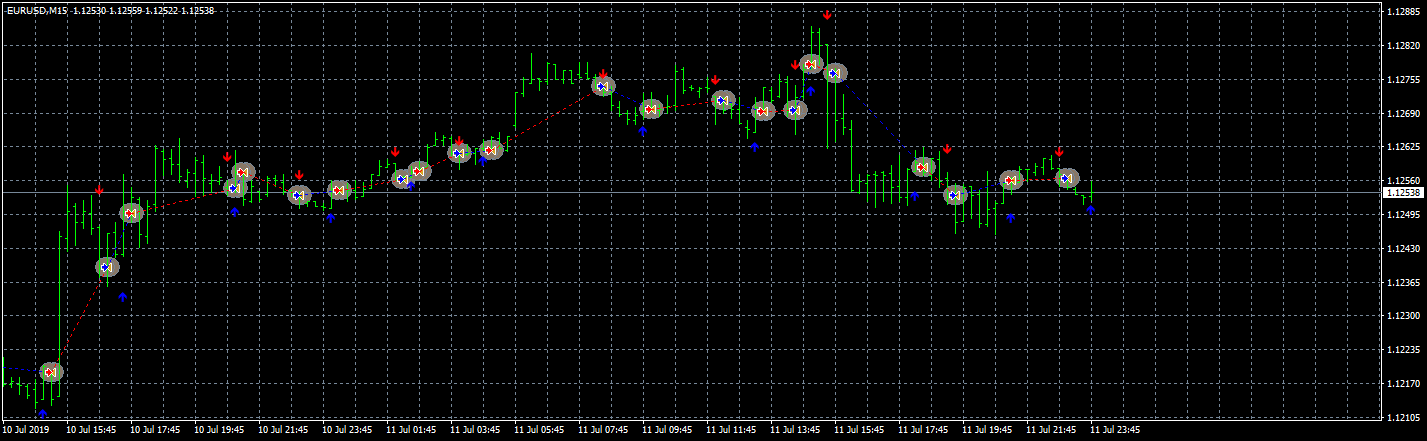Viewport: 1427px width, 441px height.
Task: Click the 10 Jul 2019 date label
Action: (26, 430)
